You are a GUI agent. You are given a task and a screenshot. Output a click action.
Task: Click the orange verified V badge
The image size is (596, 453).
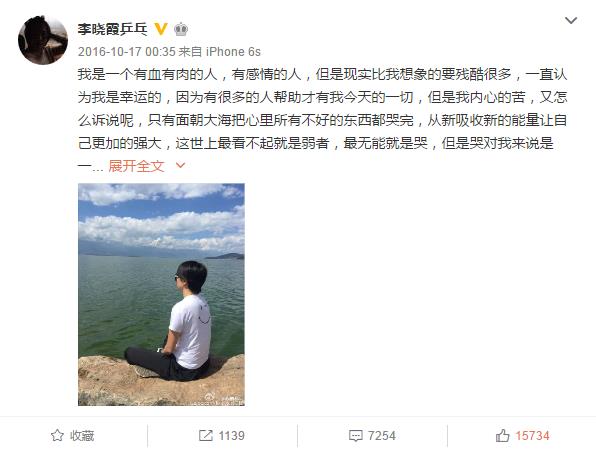(161, 29)
